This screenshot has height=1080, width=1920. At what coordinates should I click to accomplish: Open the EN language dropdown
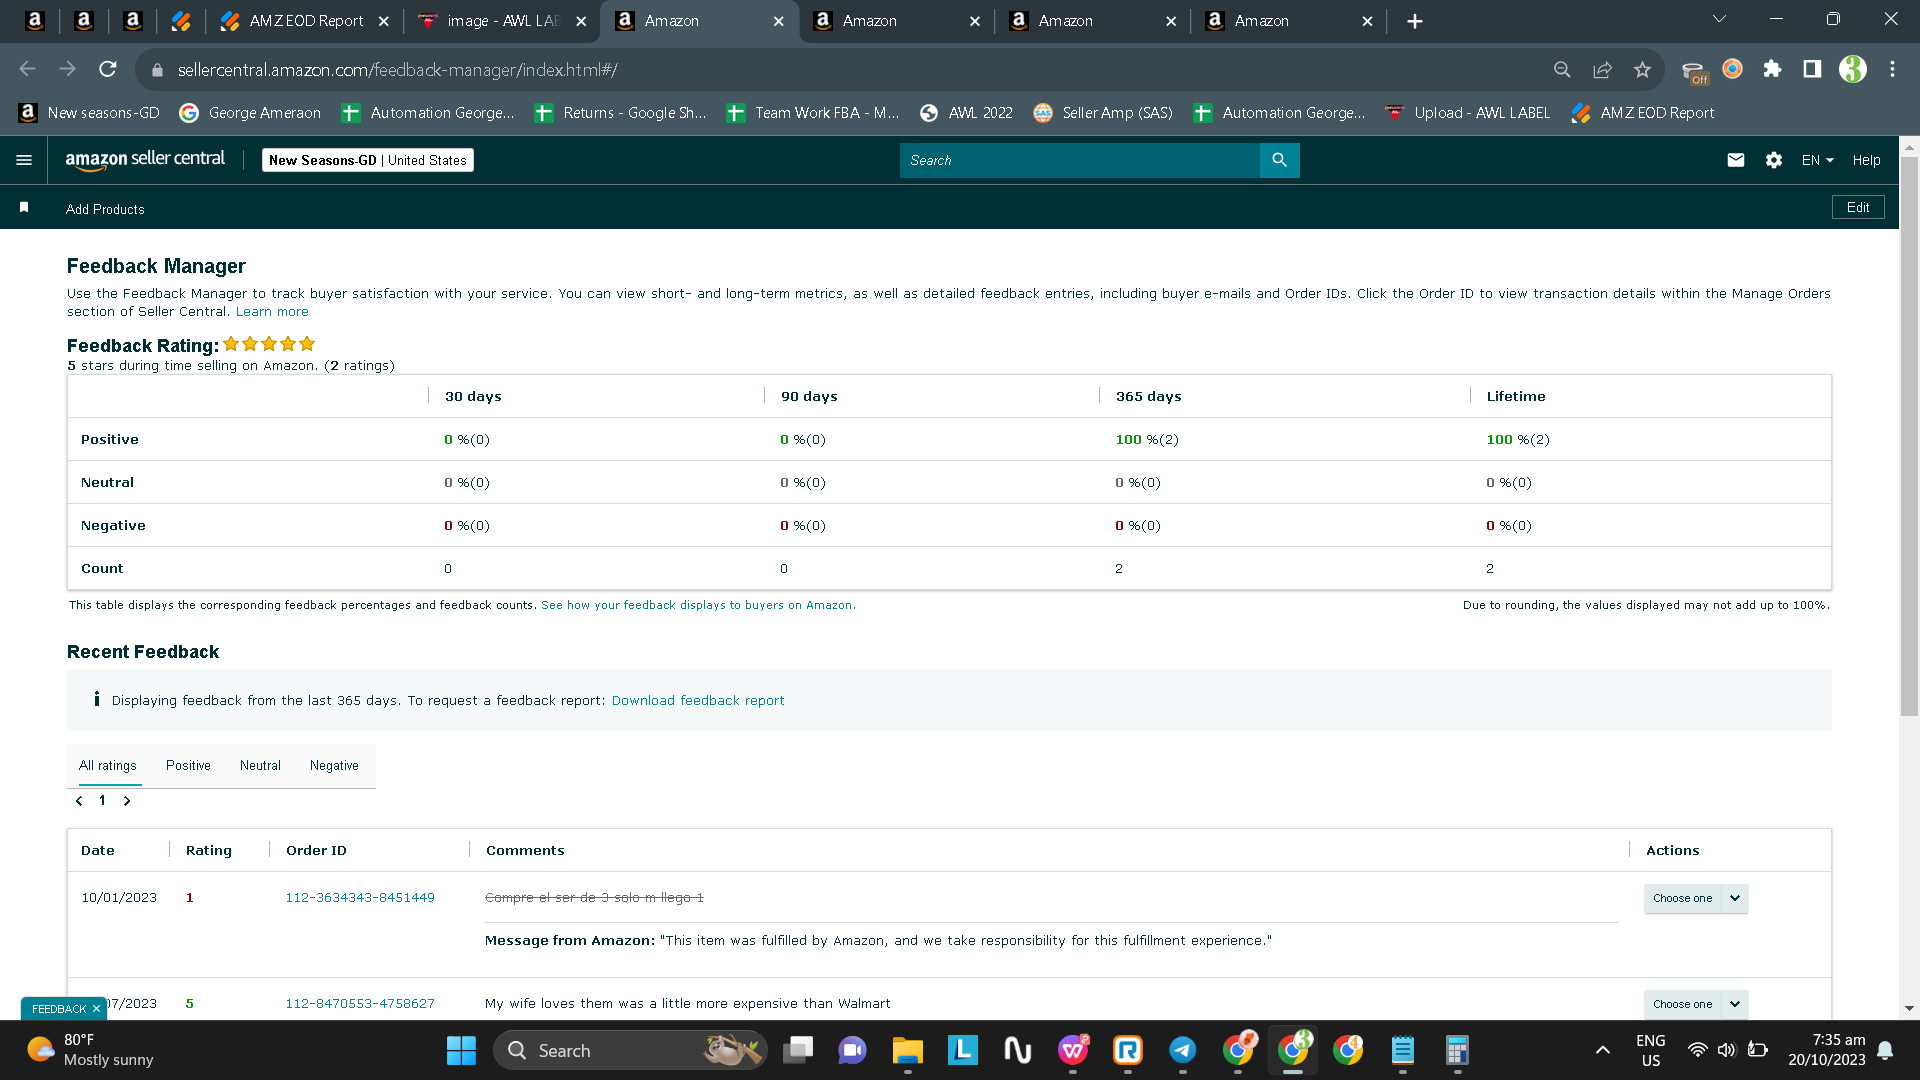(1817, 160)
